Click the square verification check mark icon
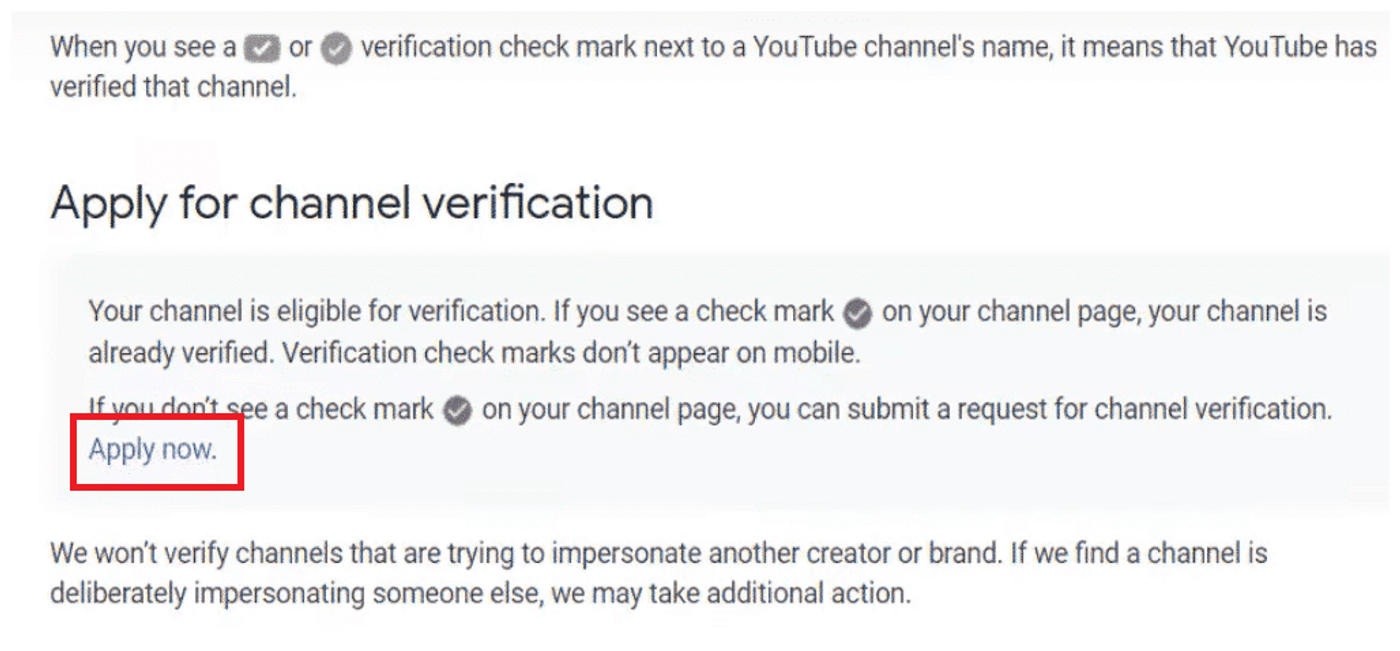This screenshot has height=651, width=1400. coord(262,48)
